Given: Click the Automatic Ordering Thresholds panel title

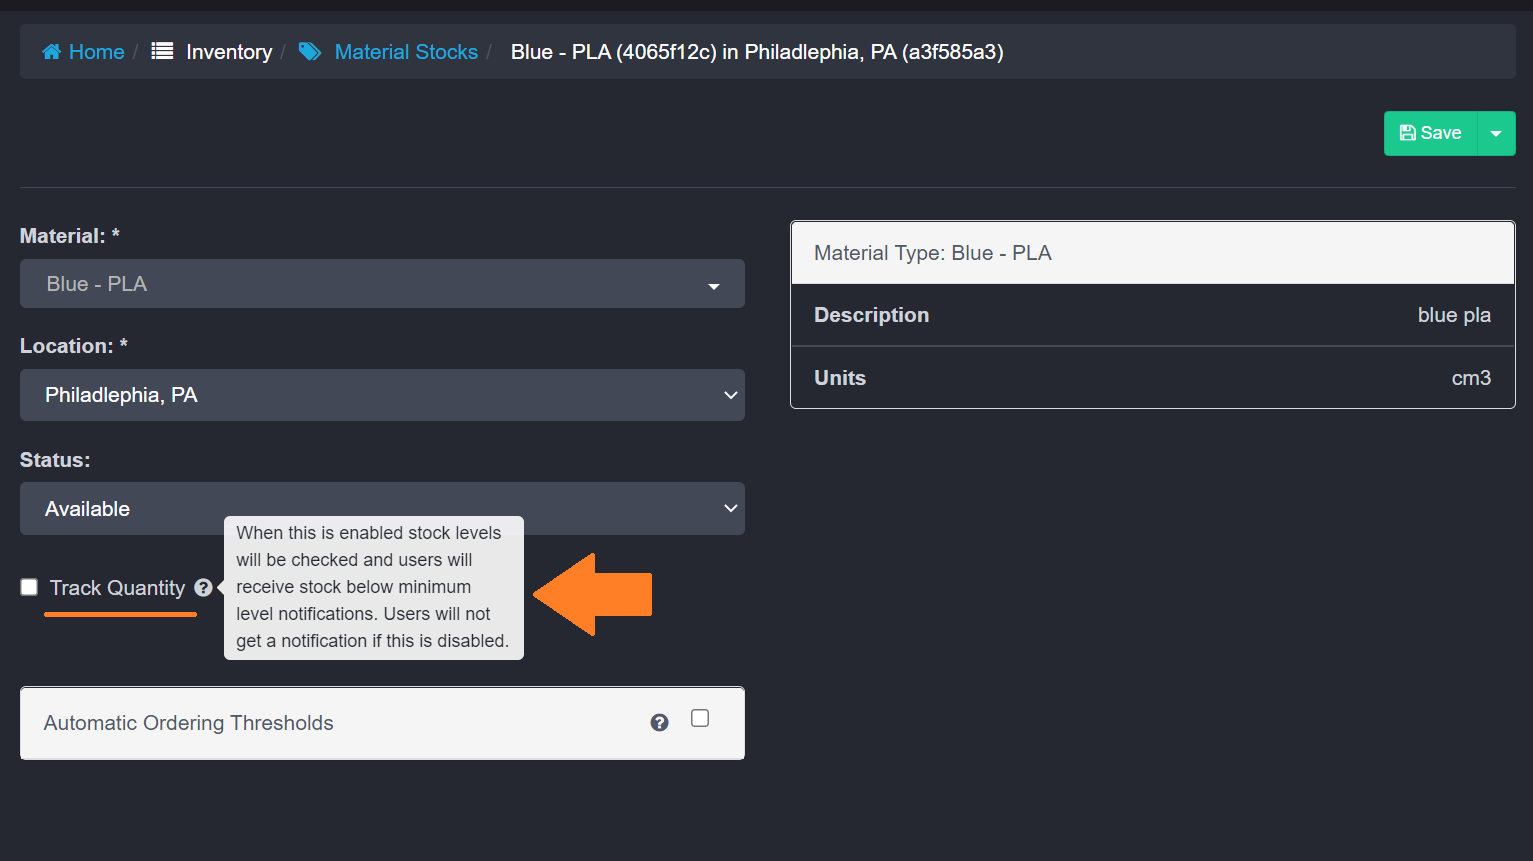Looking at the screenshot, I should pos(189,723).
